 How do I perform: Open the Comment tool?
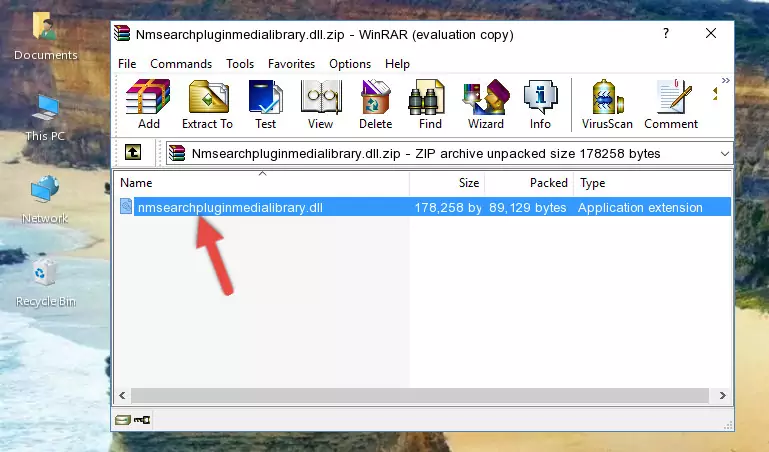pyautogui.click(x=671, y=104)
